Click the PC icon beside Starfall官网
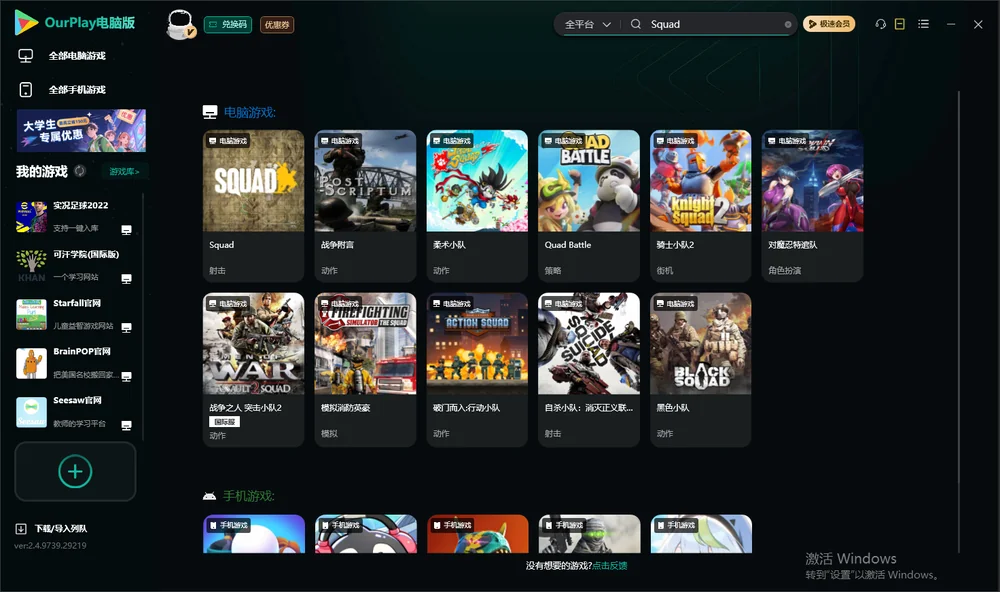The height and width of the screenshot is (592, 1000). (126, 327)
